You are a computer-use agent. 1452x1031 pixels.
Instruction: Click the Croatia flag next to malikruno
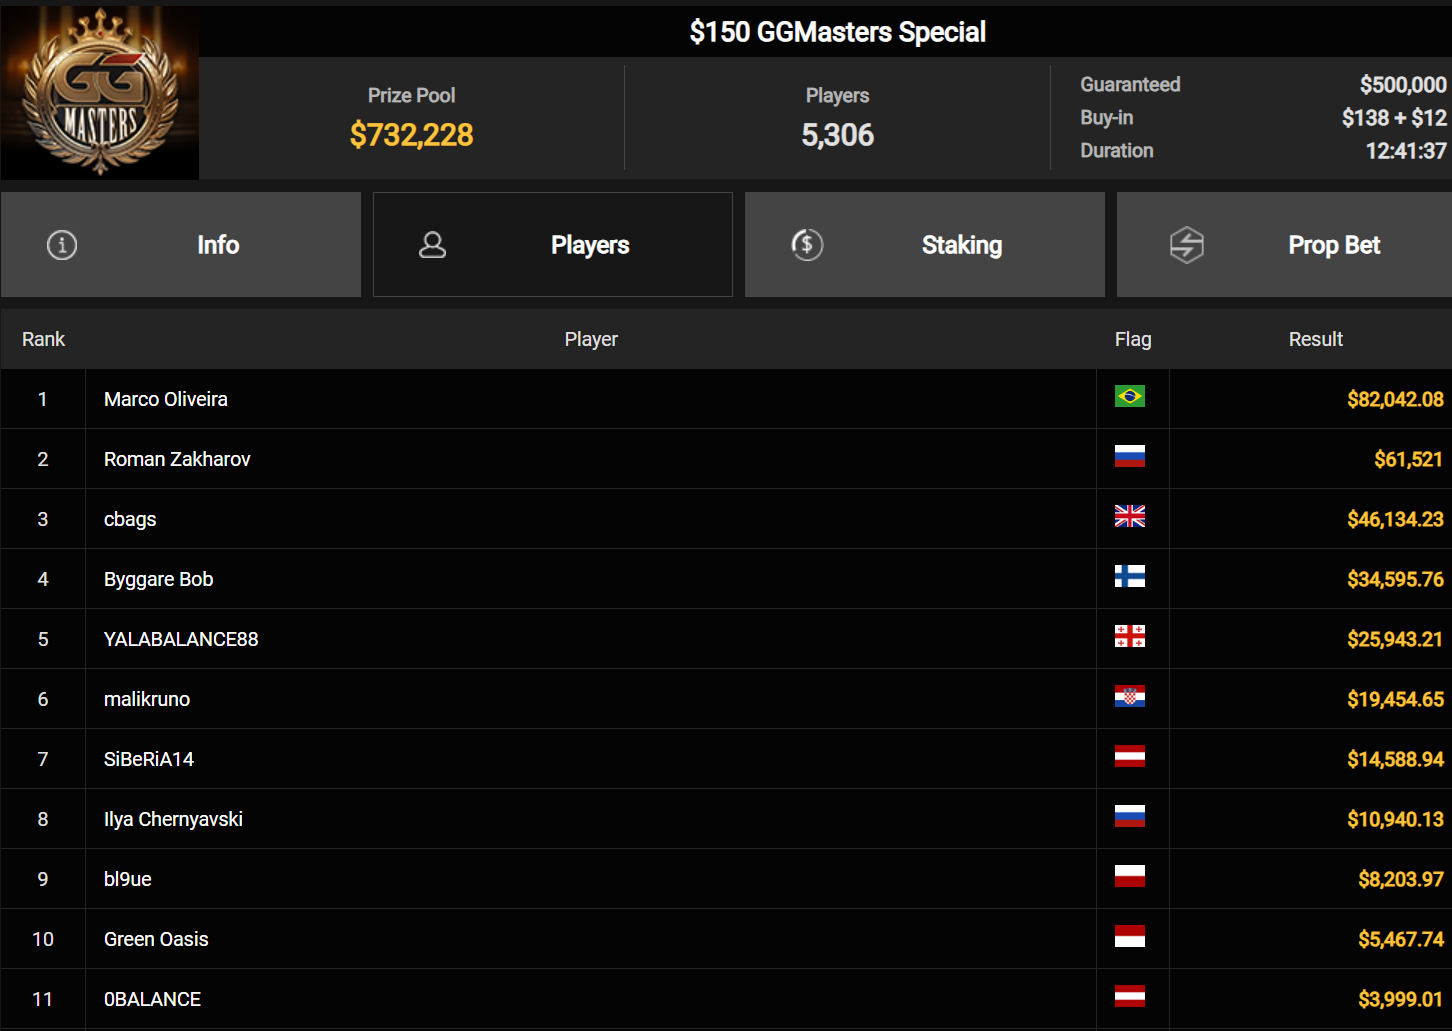point(1130,697)
